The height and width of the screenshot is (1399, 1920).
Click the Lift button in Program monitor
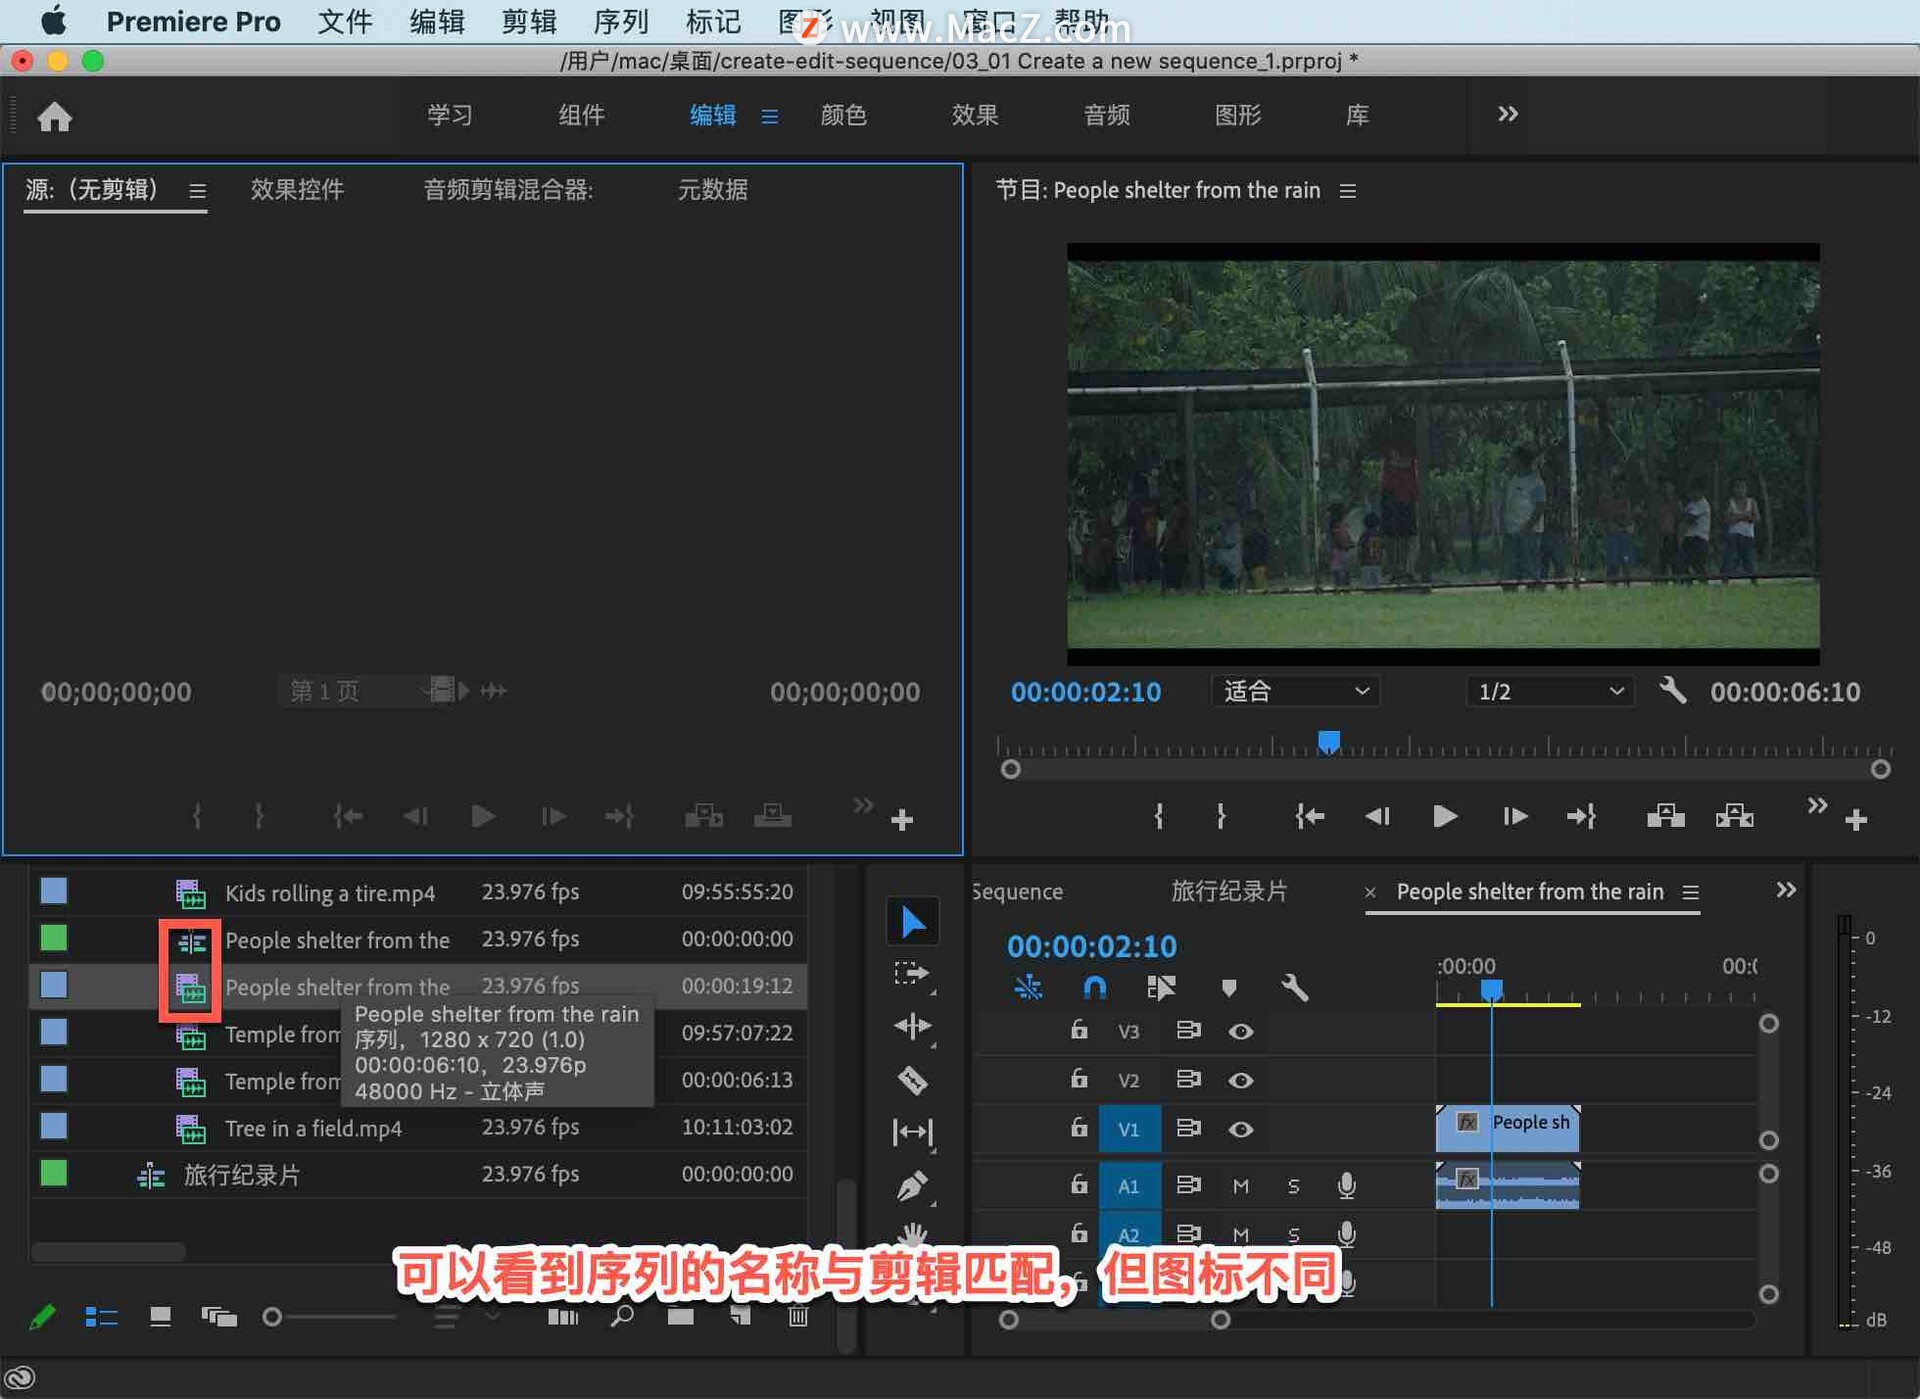pyautogui.click(x=1665, y=817)
